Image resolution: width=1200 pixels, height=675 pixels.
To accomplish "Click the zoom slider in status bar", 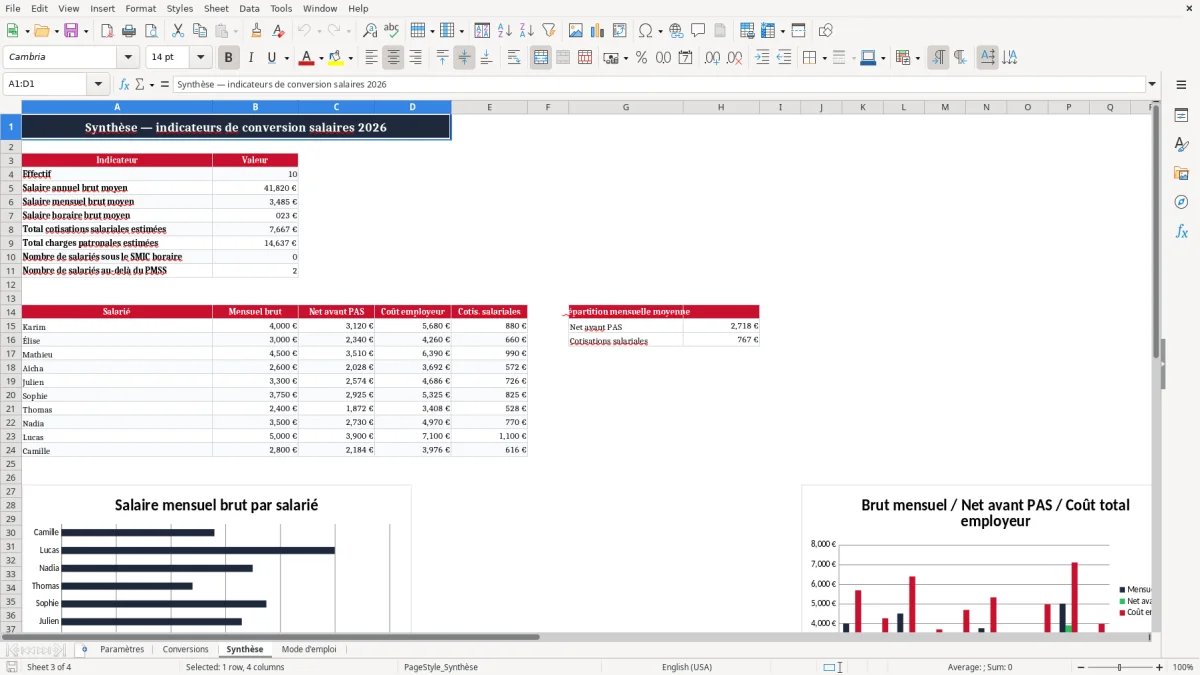I will click(x=1120, y=667).
